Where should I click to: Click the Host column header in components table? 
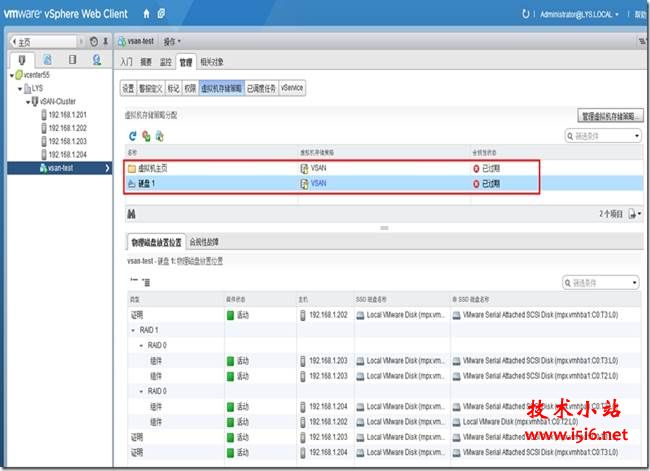(x=325, y=299)
